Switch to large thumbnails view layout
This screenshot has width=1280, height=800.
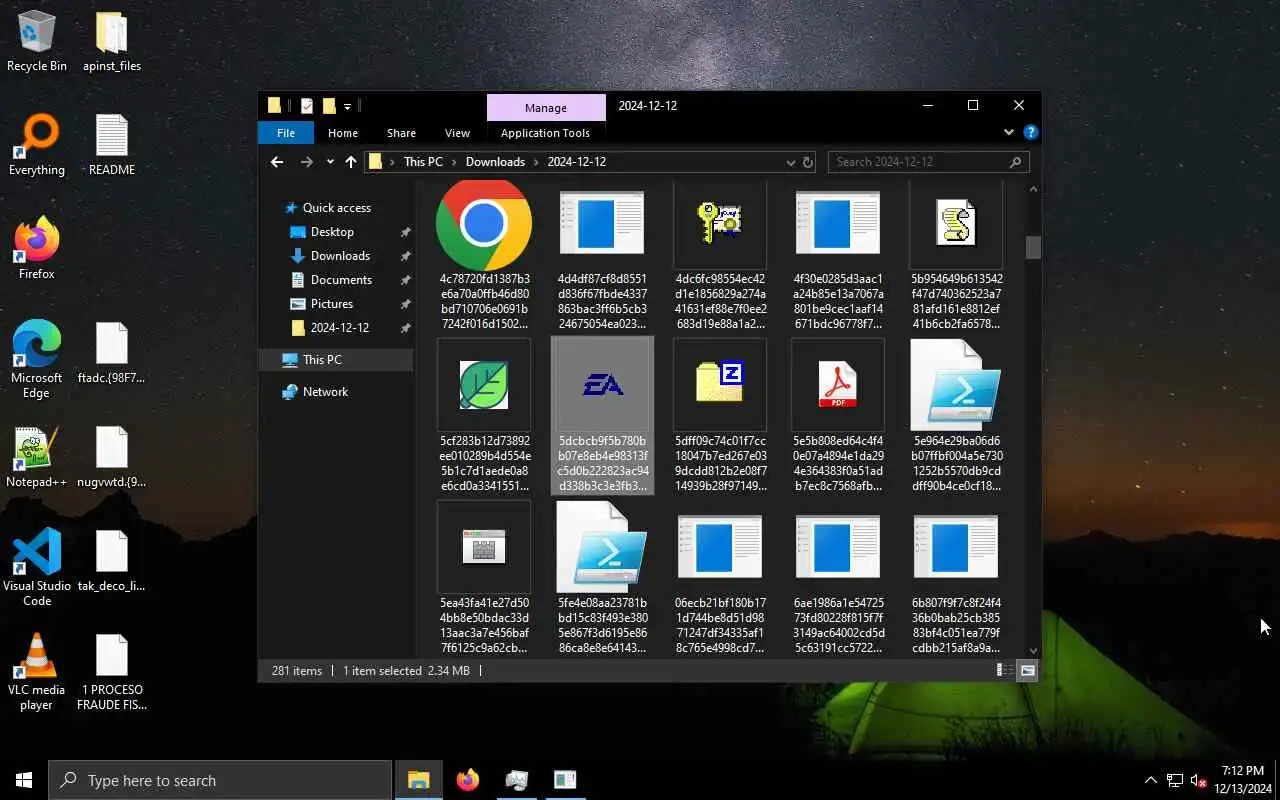point(1027,671)
